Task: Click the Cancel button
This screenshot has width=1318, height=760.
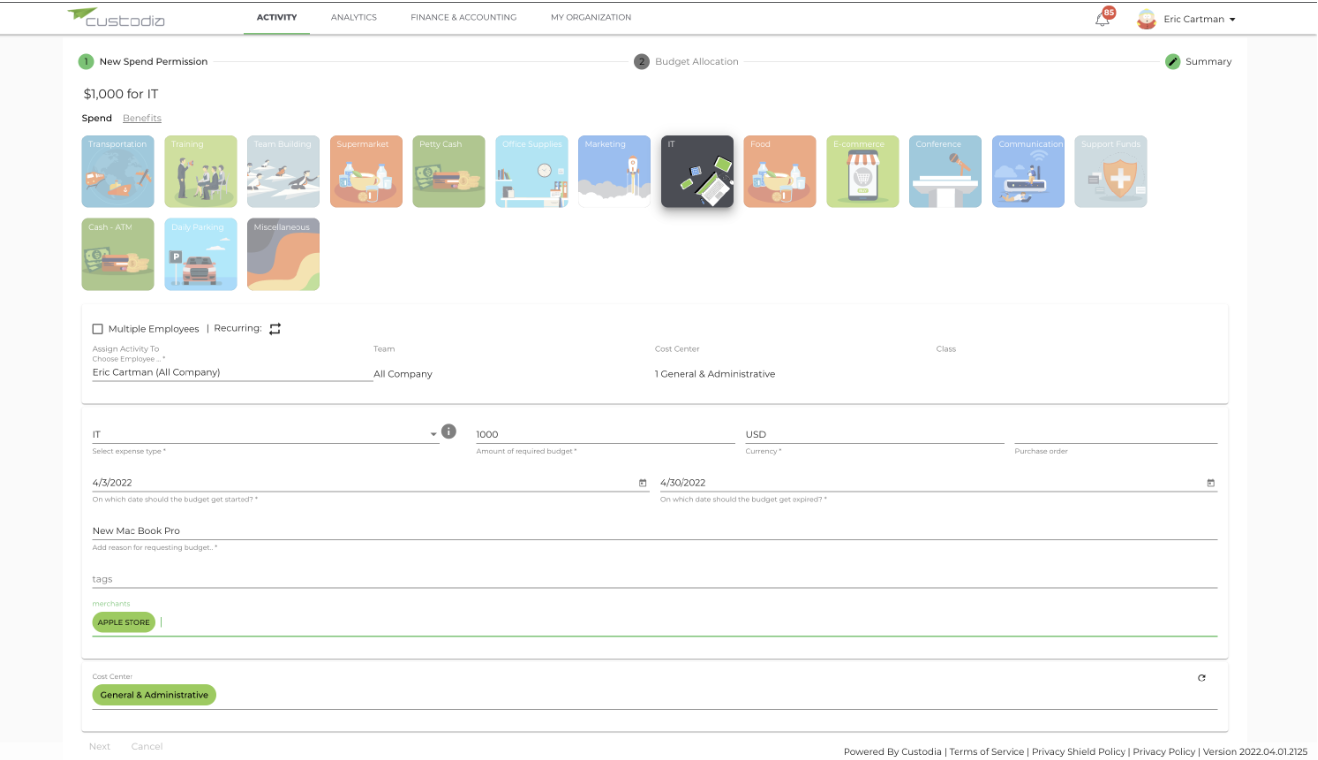Action: 147,746
